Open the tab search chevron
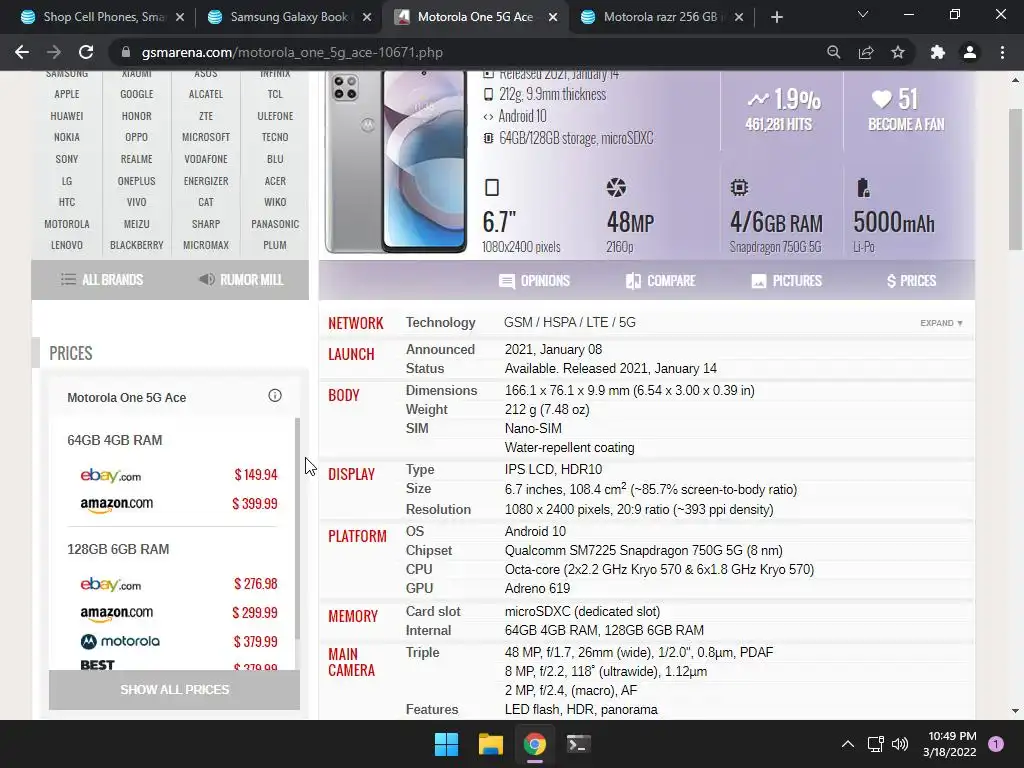The height and width of the screenshot is (768, 1024). point(863,14)
